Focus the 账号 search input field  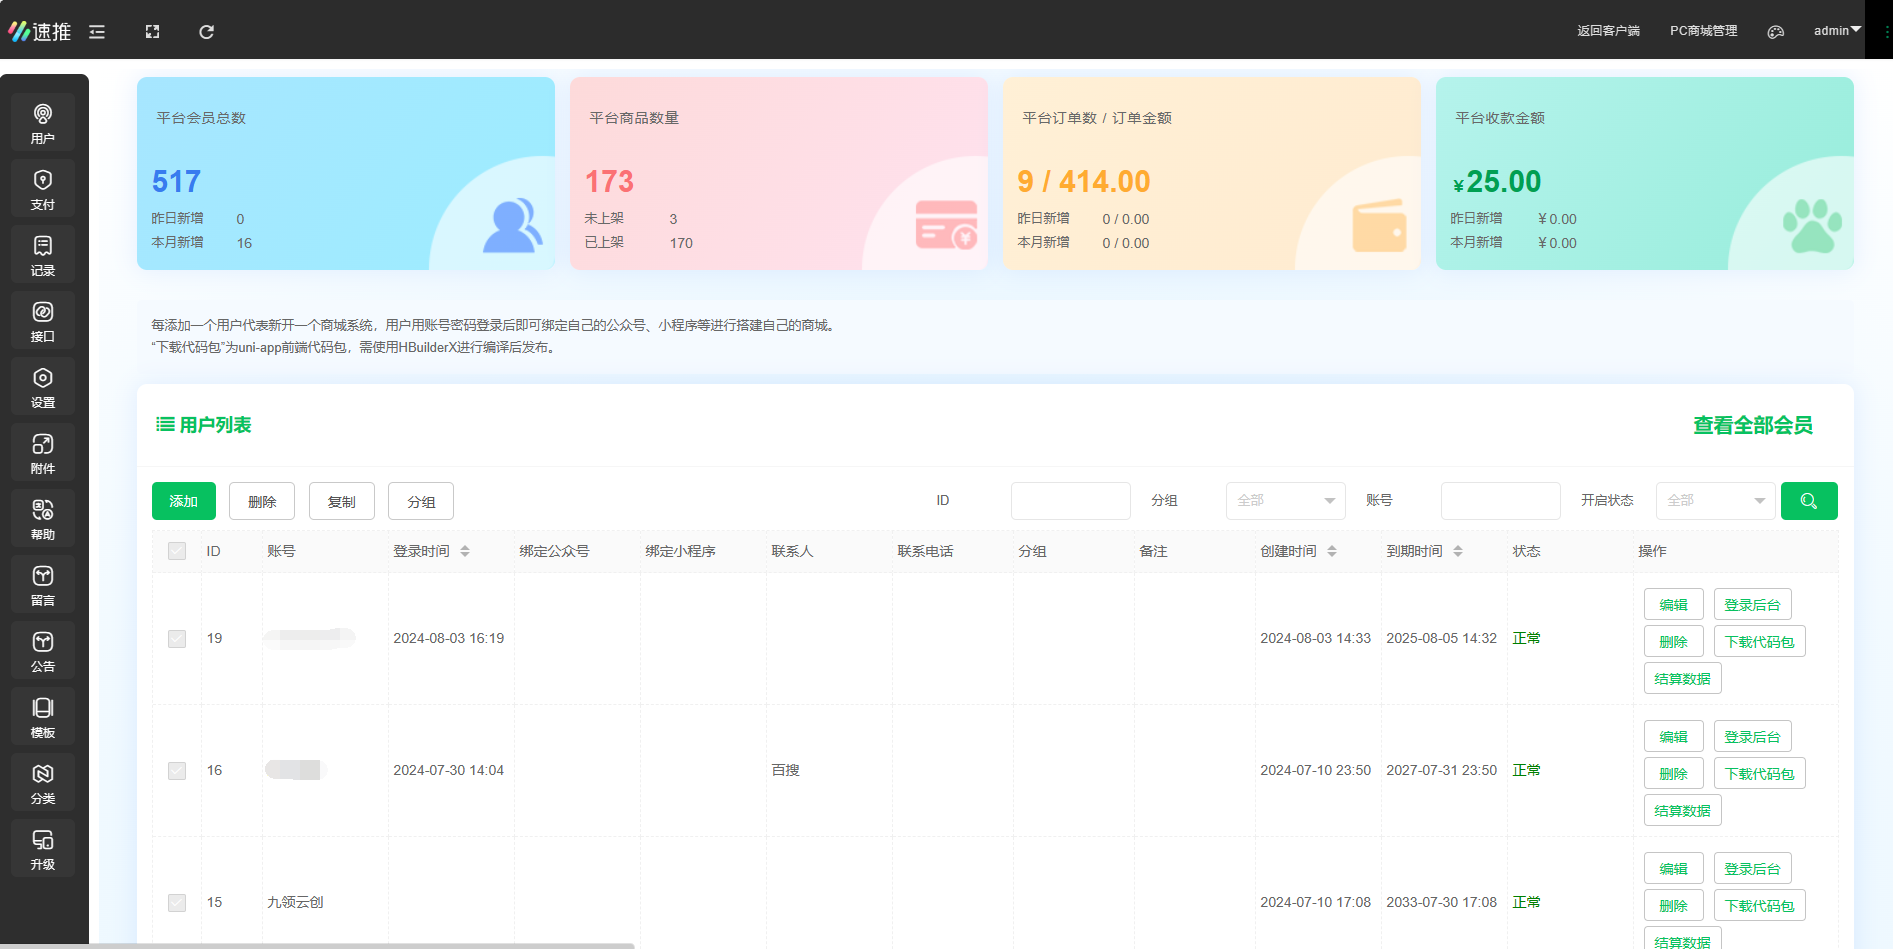click(1501, 501)
